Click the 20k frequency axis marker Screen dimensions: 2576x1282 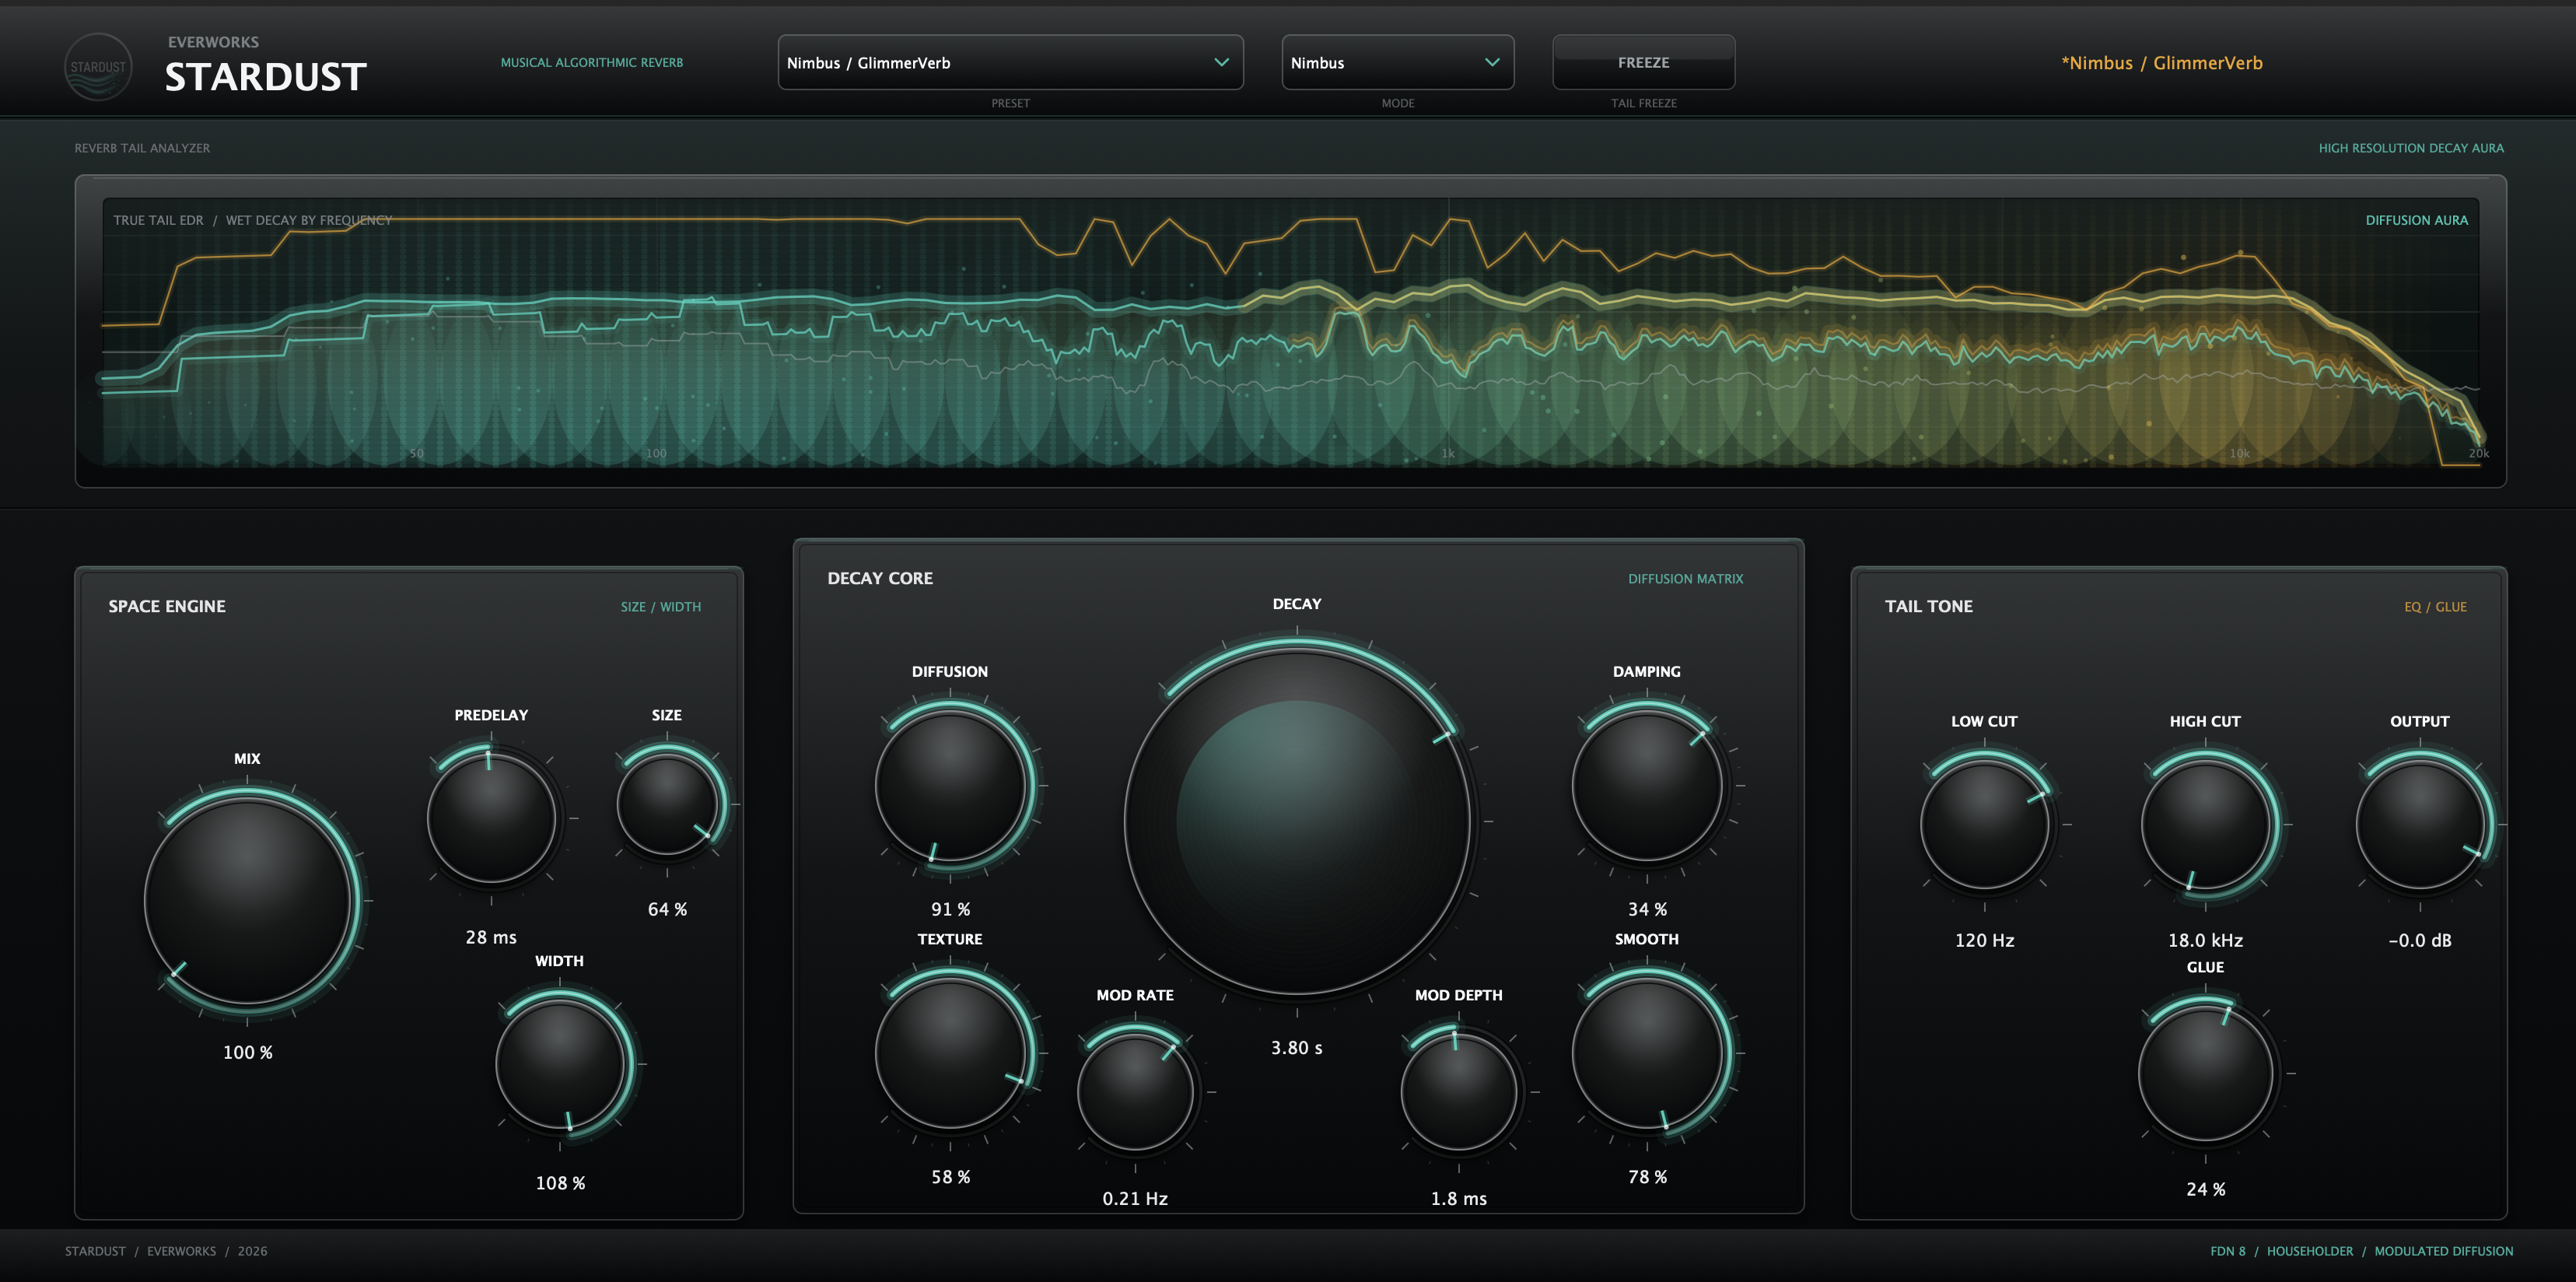2479,454
